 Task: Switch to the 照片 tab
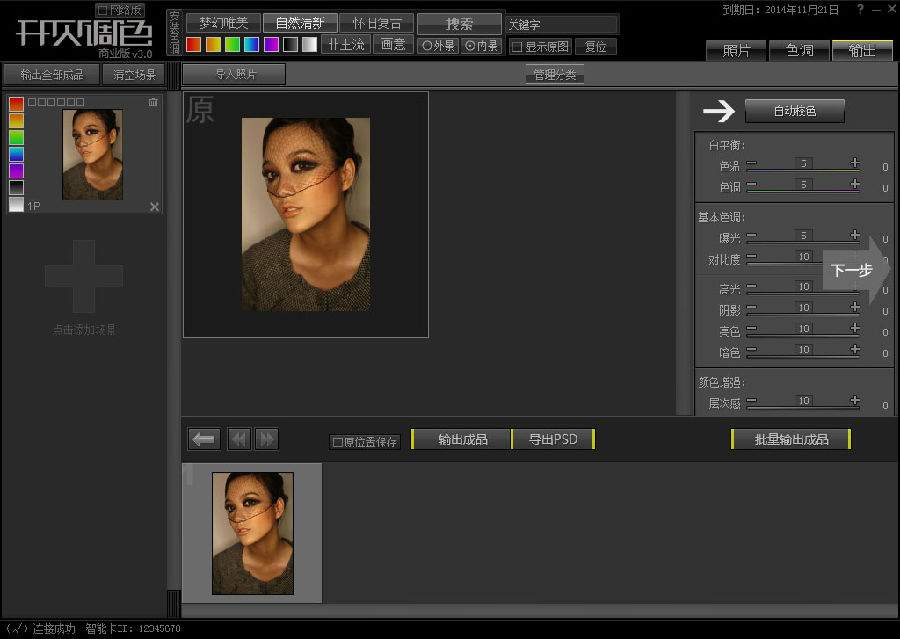point(736,50)
